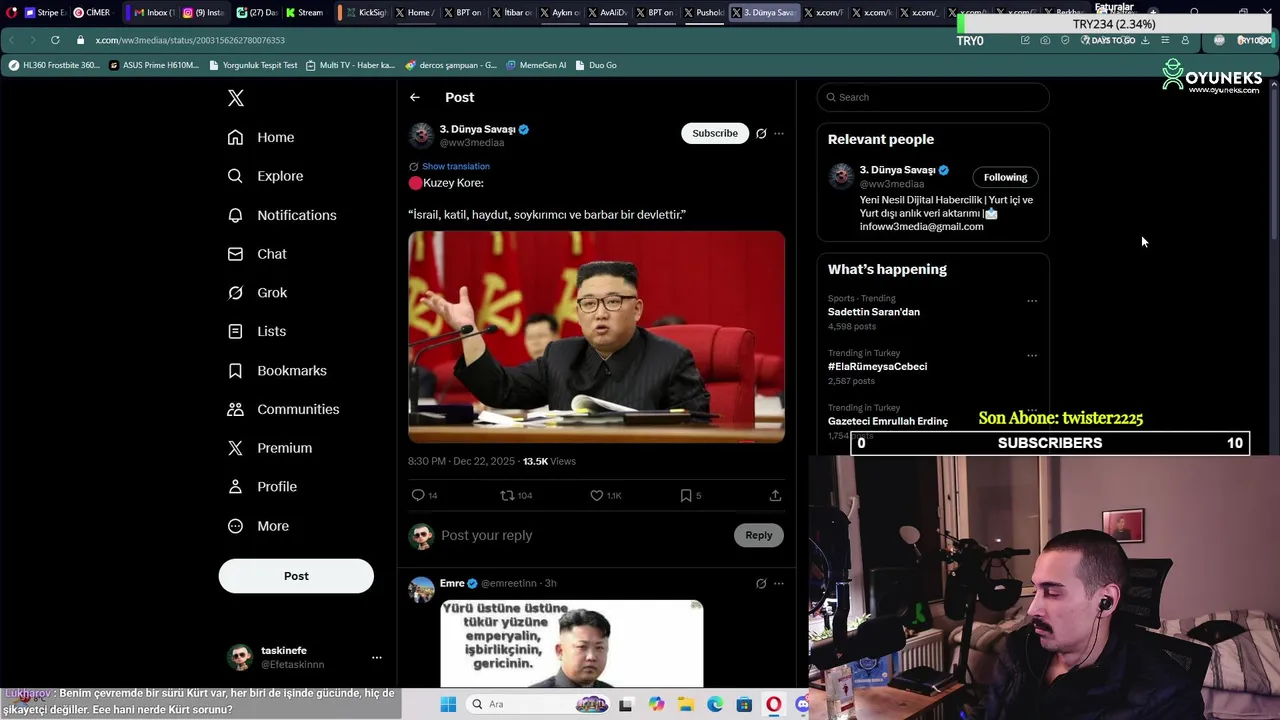Click the taskbar Ara search box
Viewport: 1280px width, 720px height.
pyautogui.click(x=540, y=704)
